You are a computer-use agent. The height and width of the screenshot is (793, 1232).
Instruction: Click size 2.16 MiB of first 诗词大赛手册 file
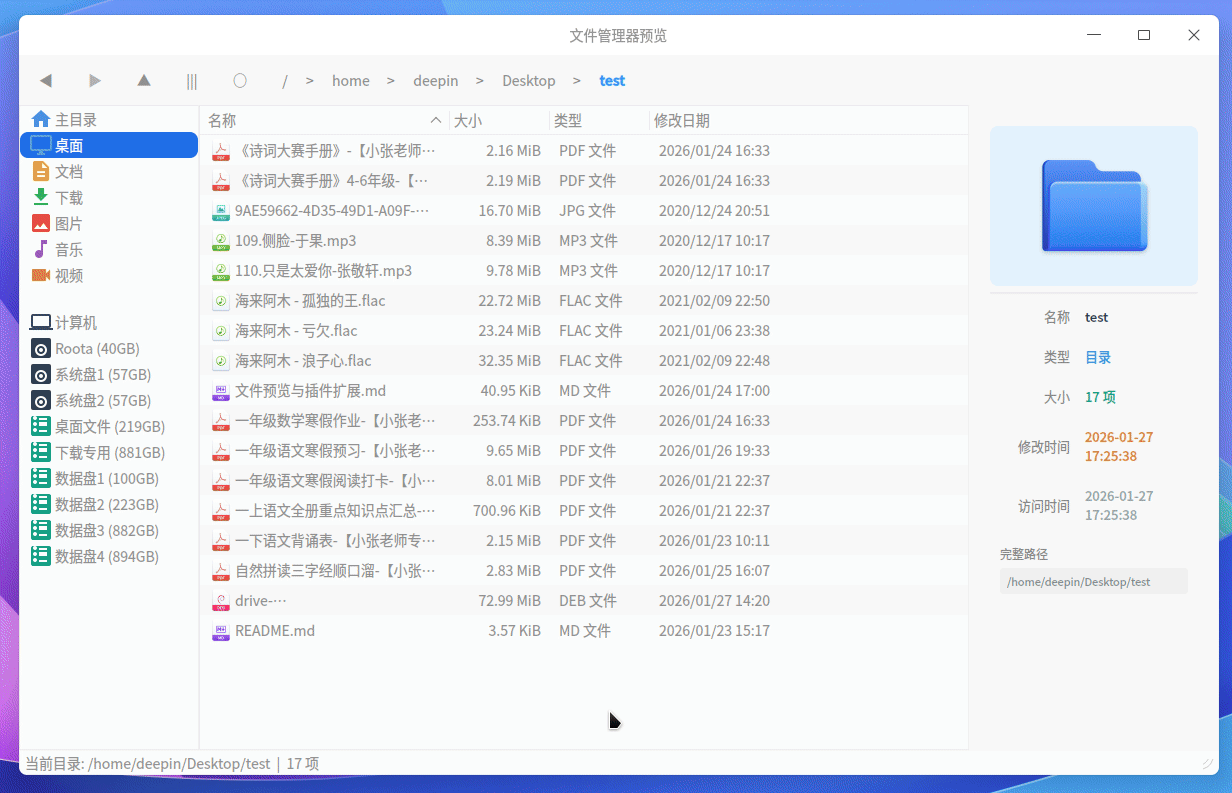point(513,151)
